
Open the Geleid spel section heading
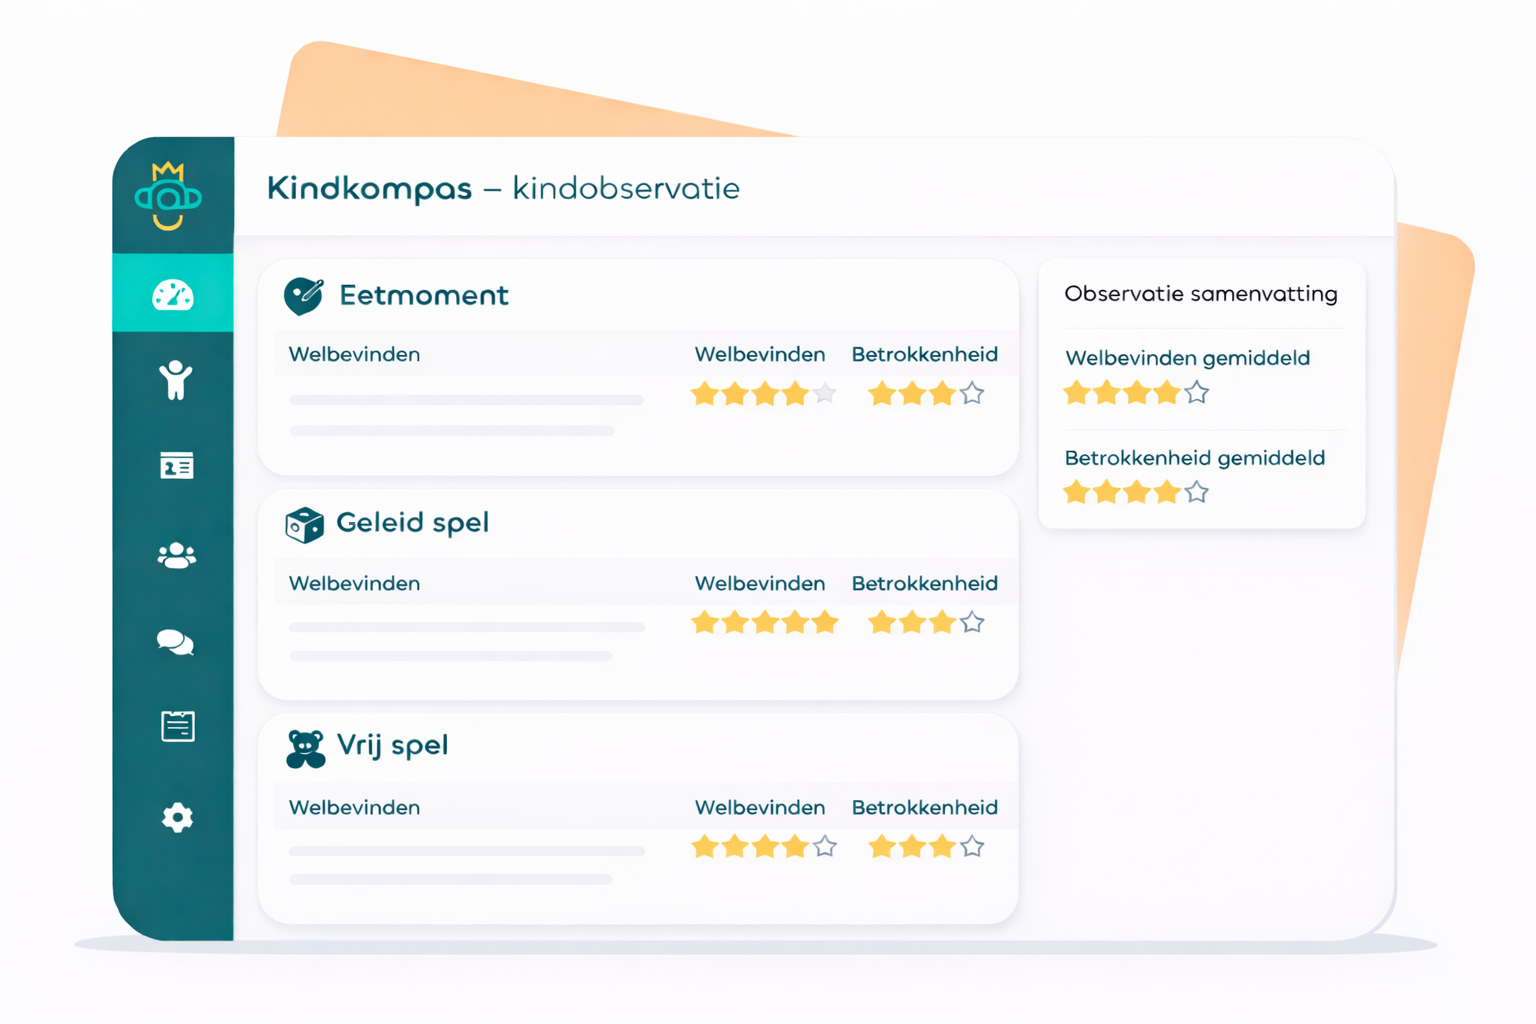point(412,523)
